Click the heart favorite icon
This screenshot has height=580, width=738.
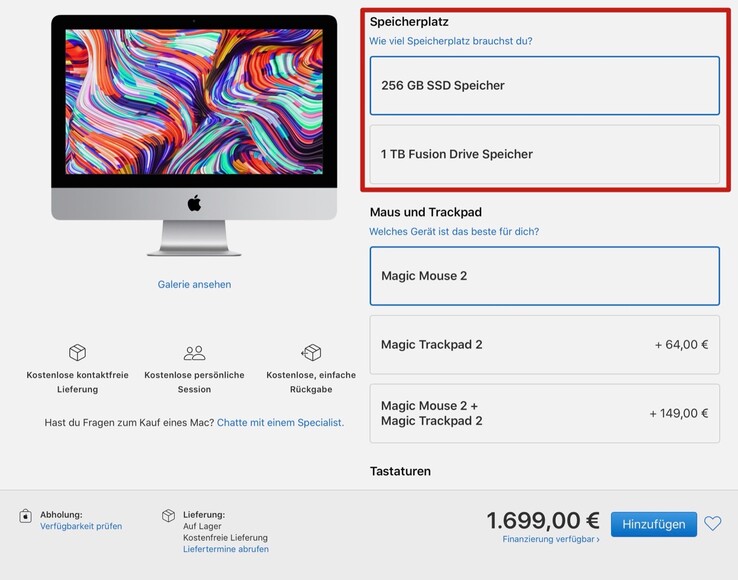713,524
